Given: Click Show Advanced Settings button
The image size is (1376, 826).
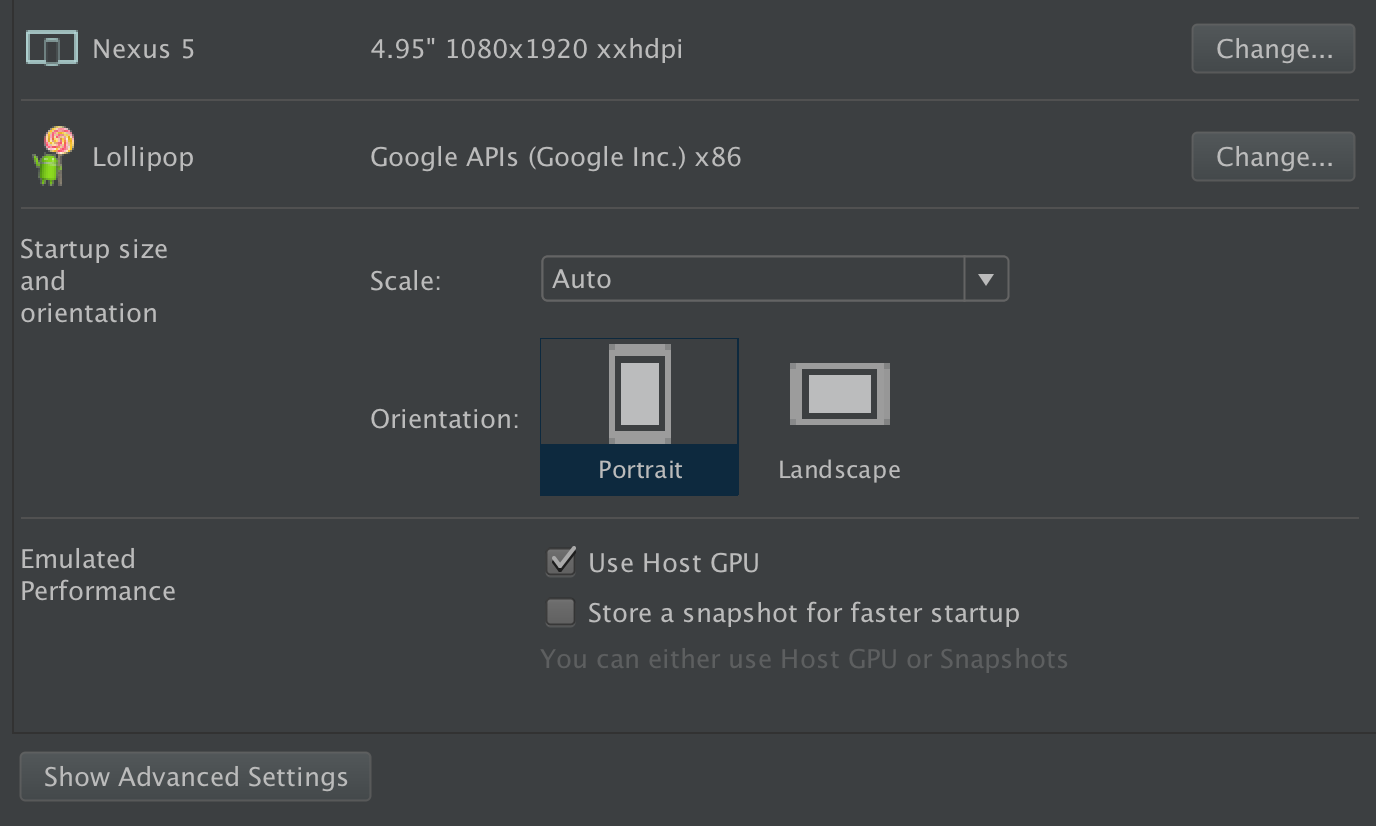Looking at the screenshot, I should [x=196, y=777].
